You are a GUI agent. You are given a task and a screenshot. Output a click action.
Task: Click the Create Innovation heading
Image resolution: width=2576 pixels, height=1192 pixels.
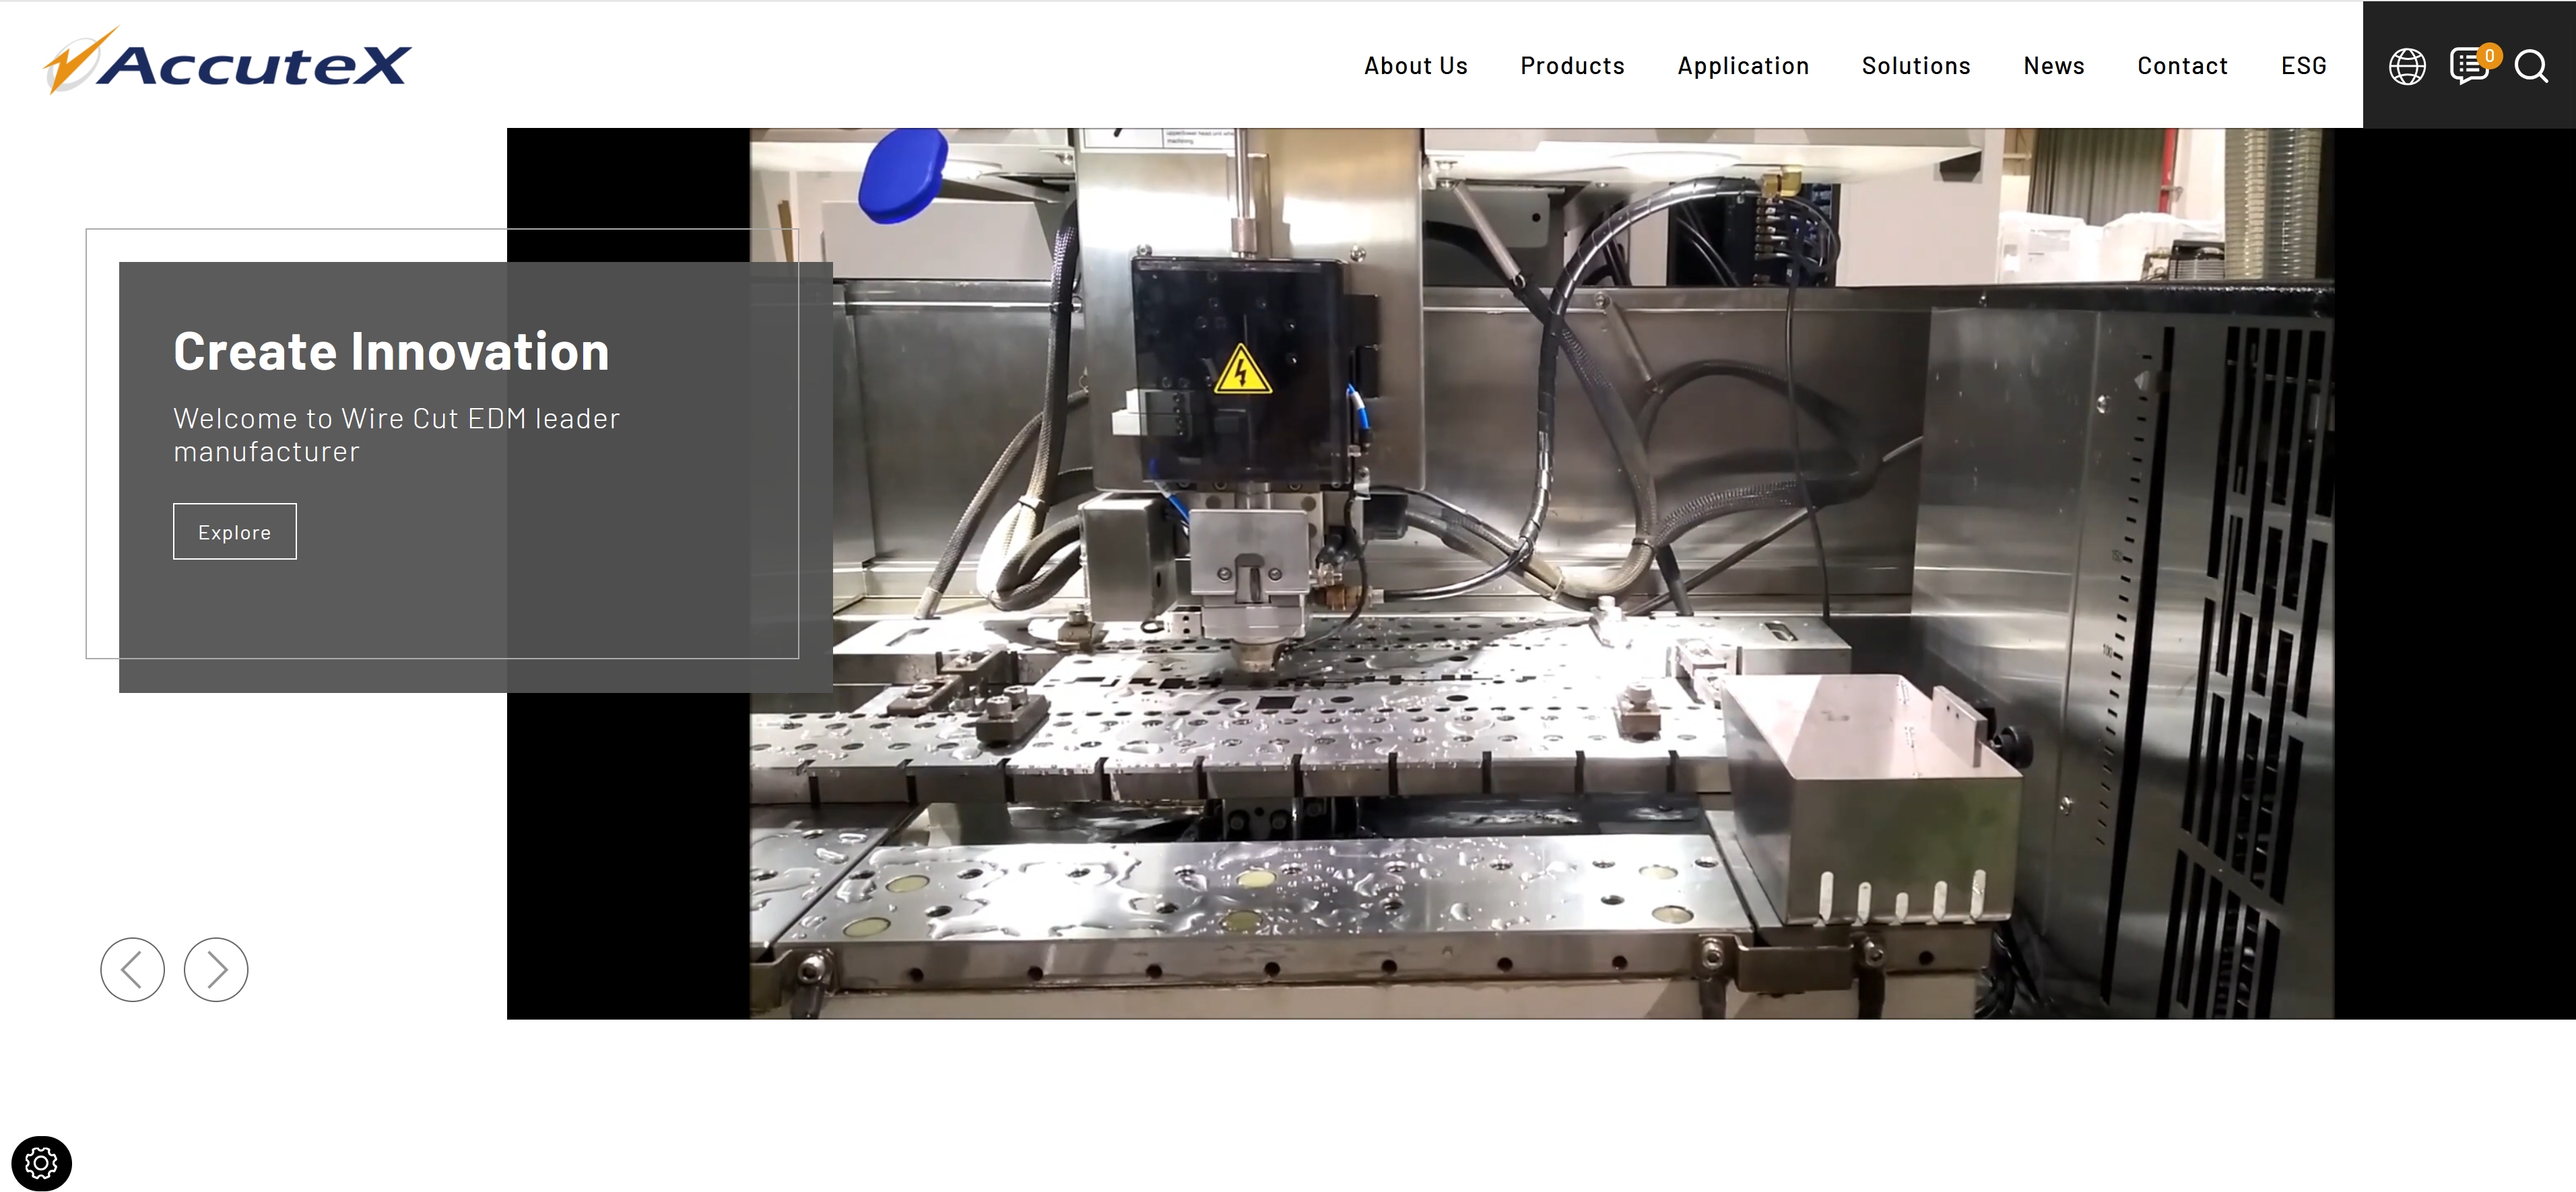(391, 351)
